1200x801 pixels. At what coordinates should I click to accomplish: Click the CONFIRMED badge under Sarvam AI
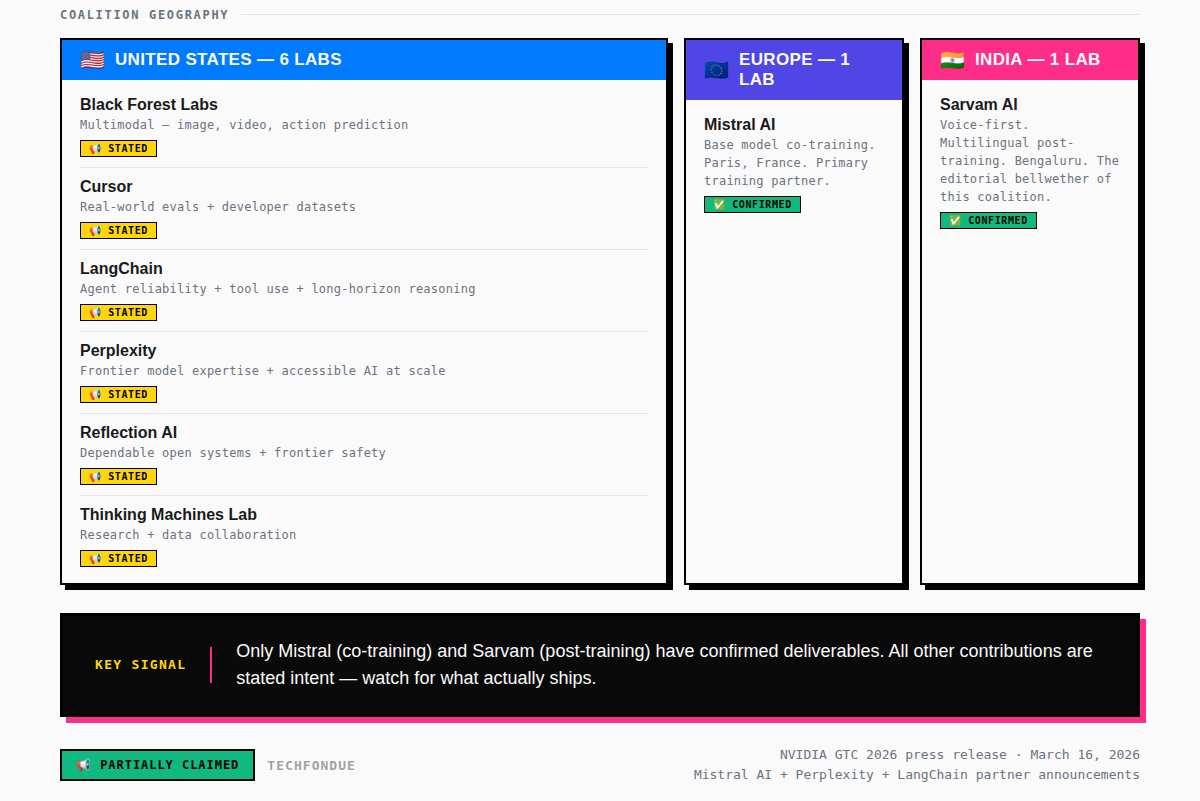click(x=988, y=220)
